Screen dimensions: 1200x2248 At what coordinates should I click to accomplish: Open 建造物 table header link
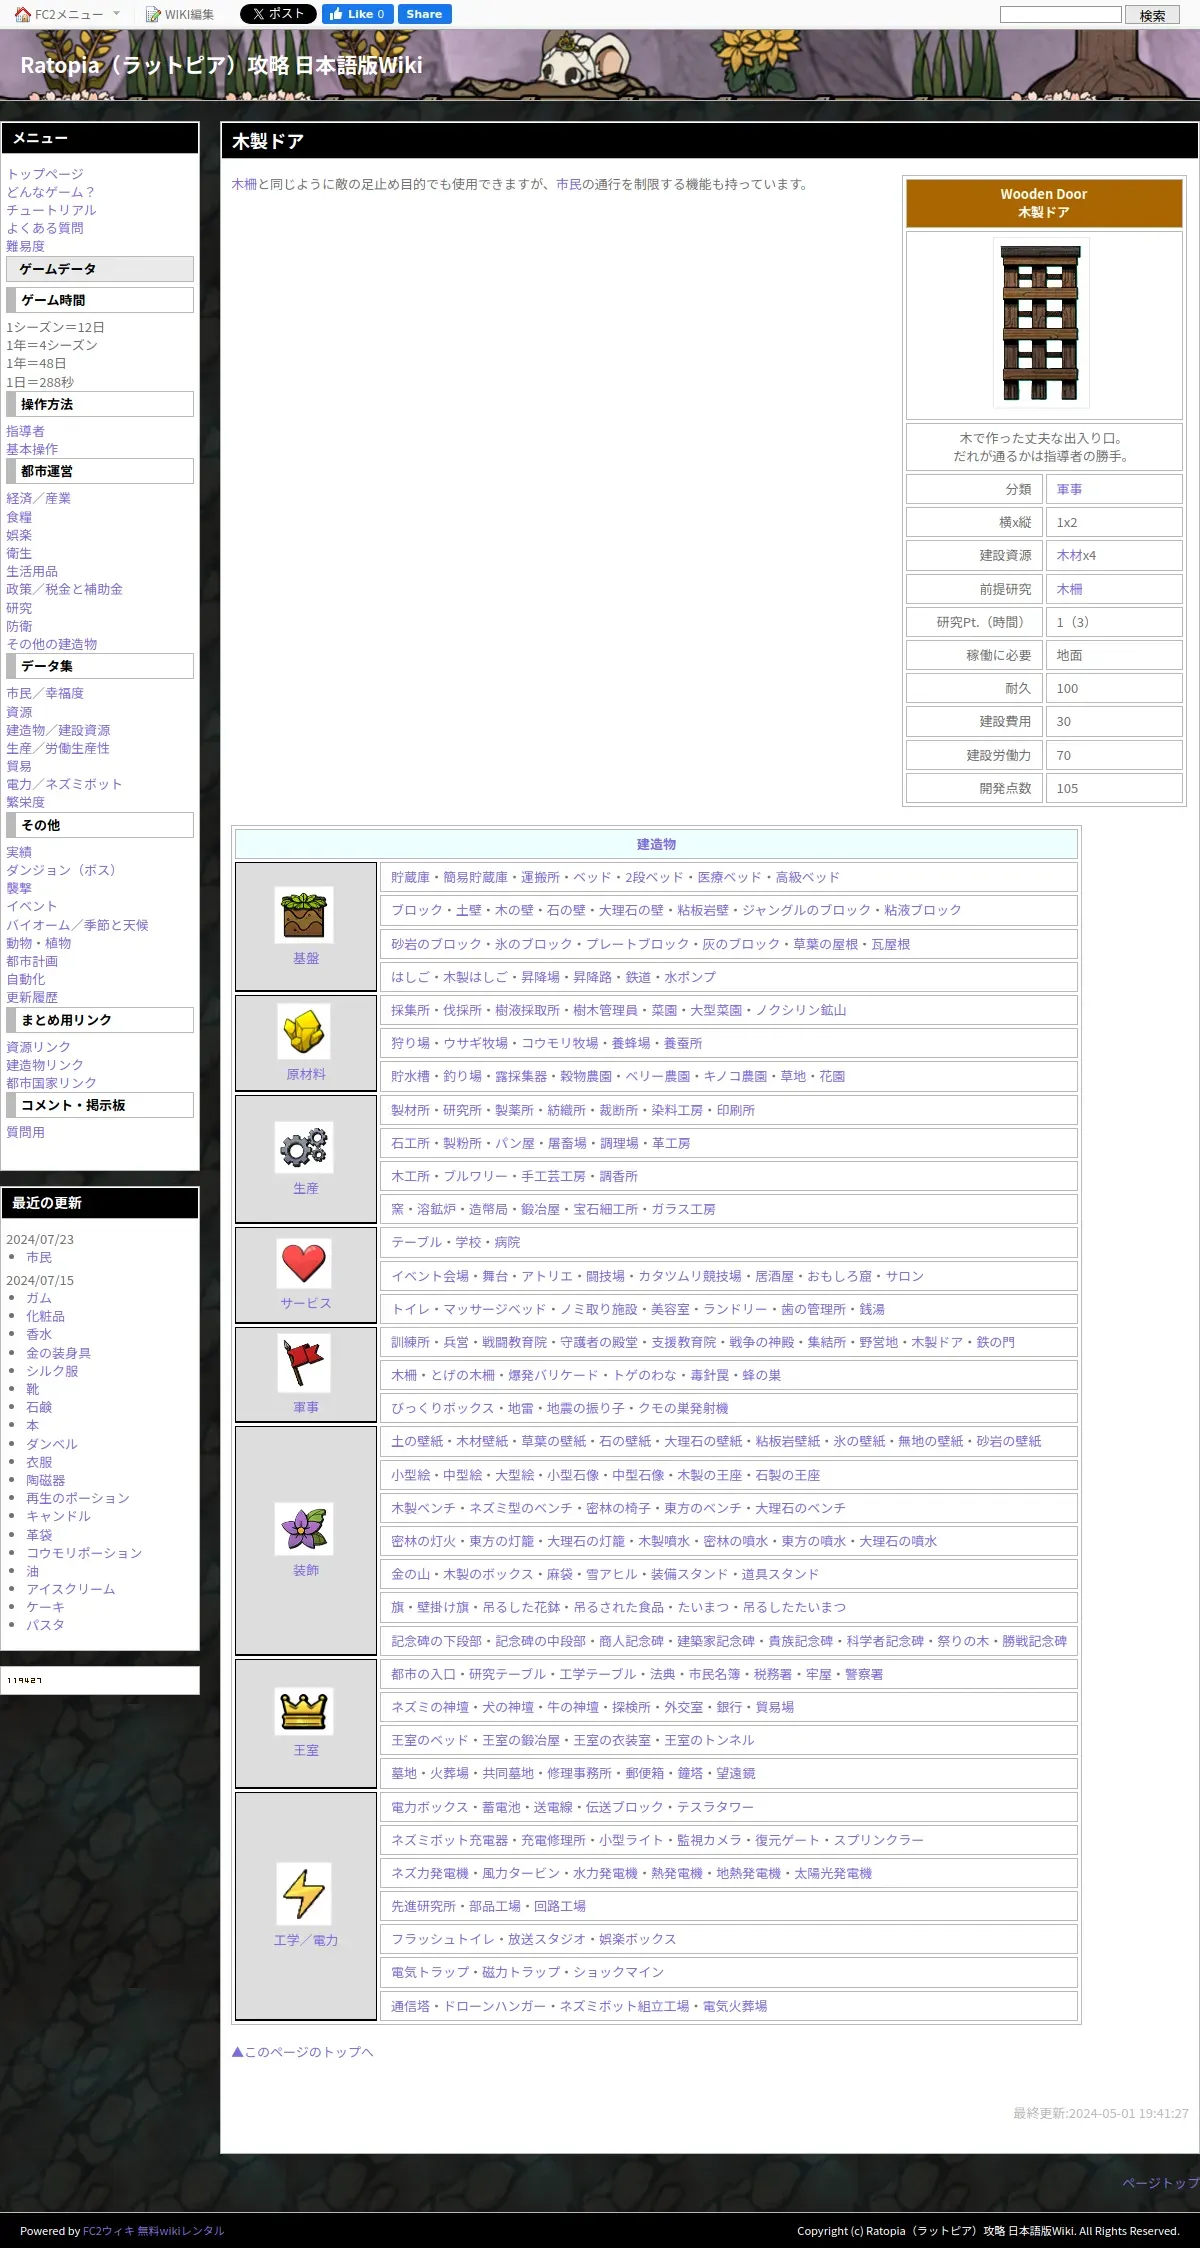(x=656, y=844)
